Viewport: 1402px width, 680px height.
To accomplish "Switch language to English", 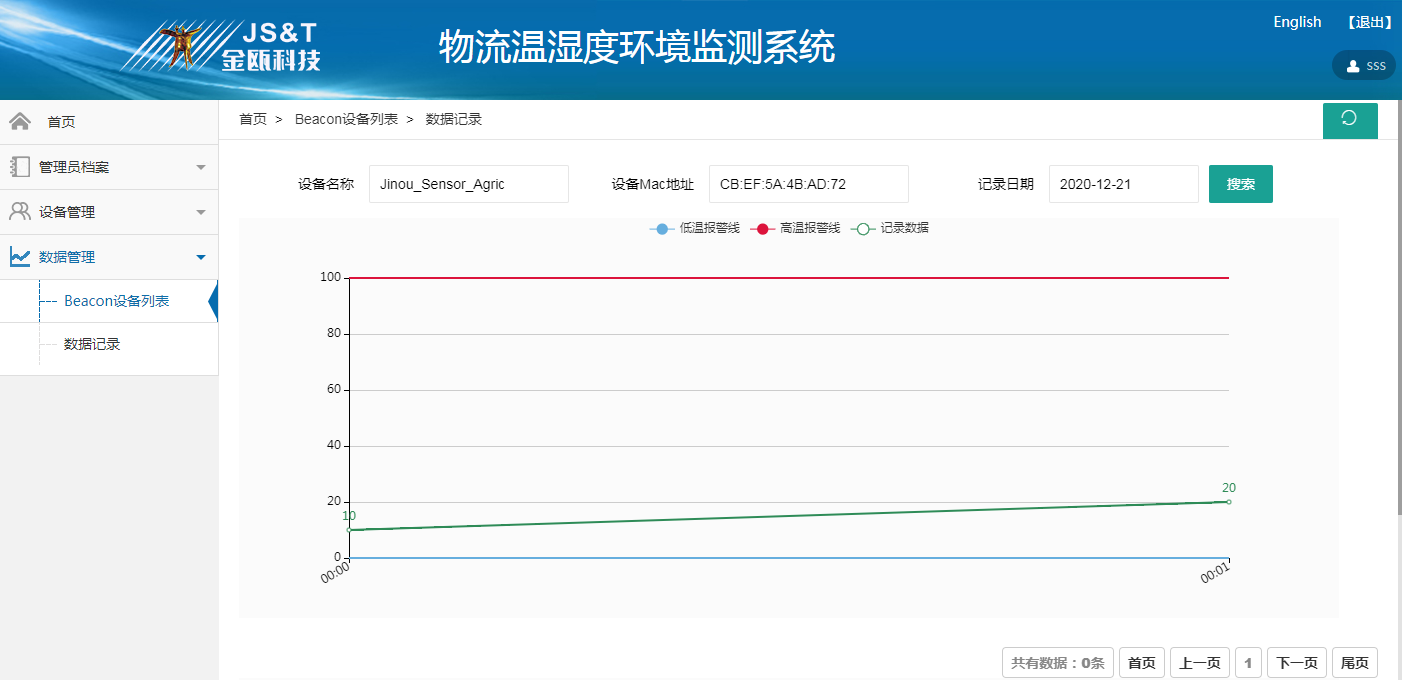I will (x=1297, y=22).
